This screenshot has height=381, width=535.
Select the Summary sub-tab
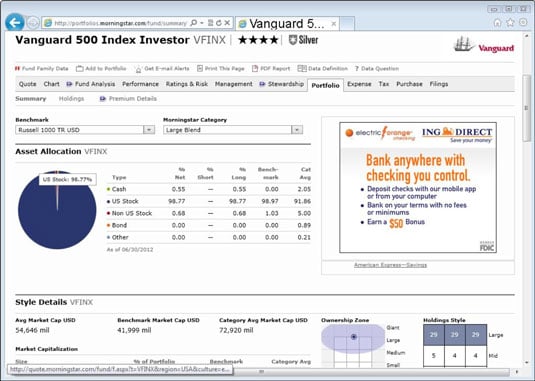[x=31, y=99]
